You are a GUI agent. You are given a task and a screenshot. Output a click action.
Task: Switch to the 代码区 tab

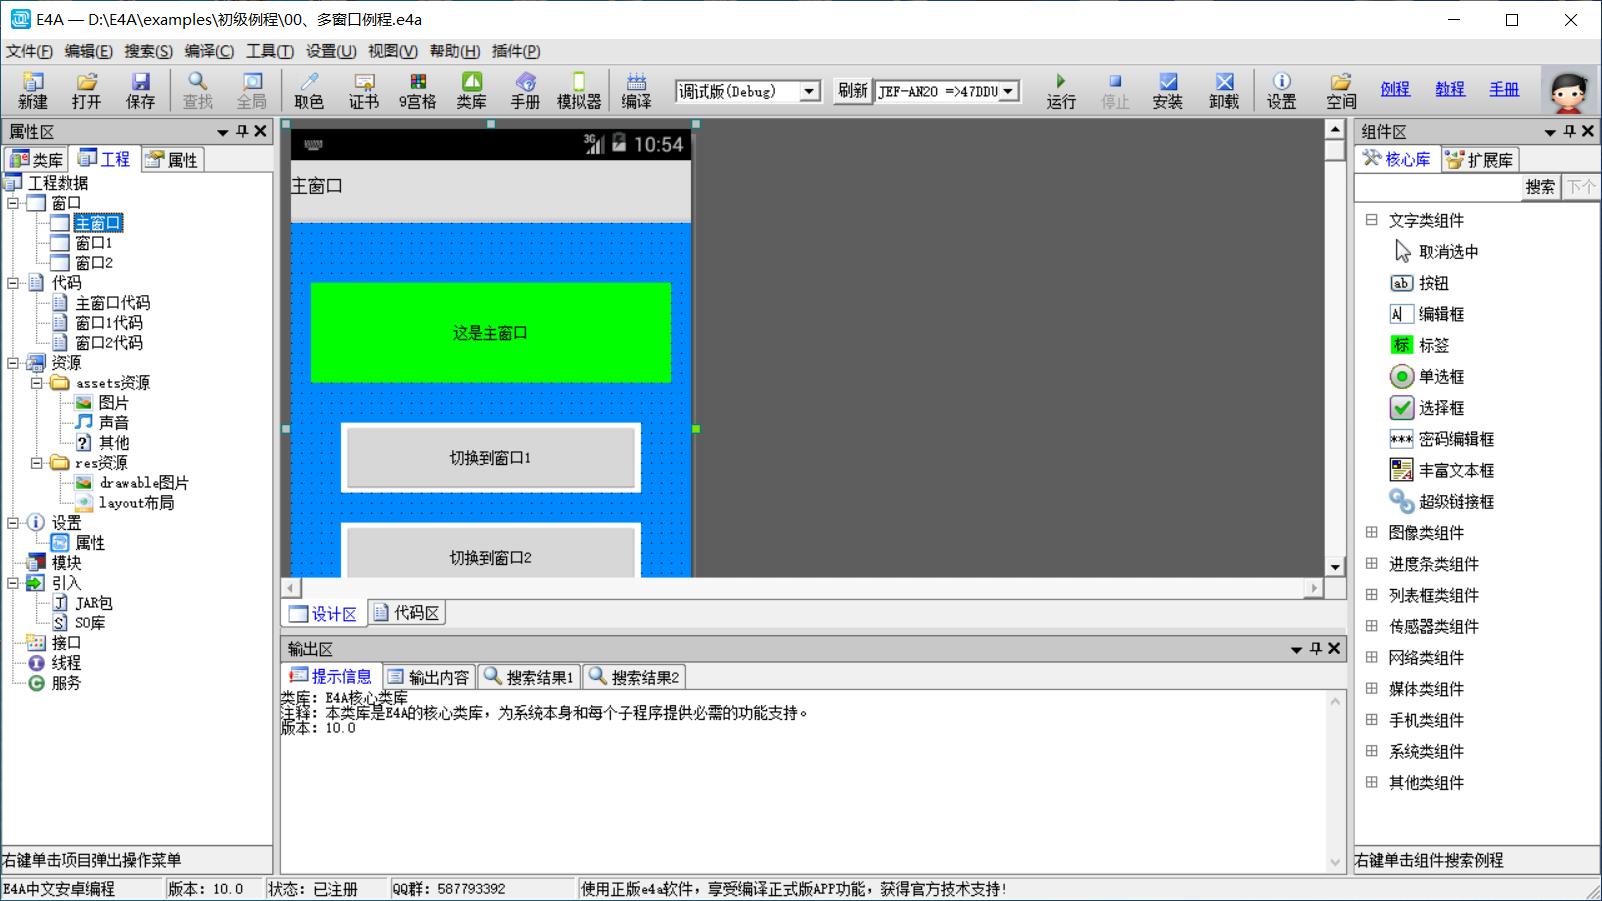pyautogui.click(x=407, y=613)
